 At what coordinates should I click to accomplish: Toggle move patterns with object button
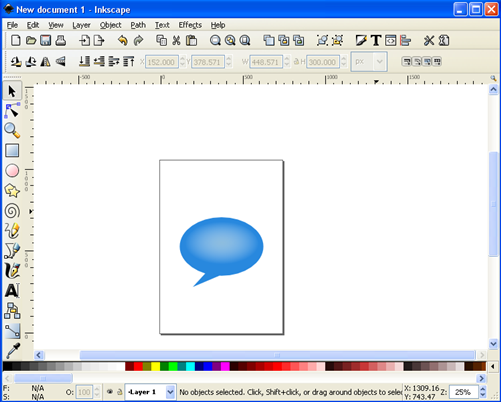tap(437, 62)
